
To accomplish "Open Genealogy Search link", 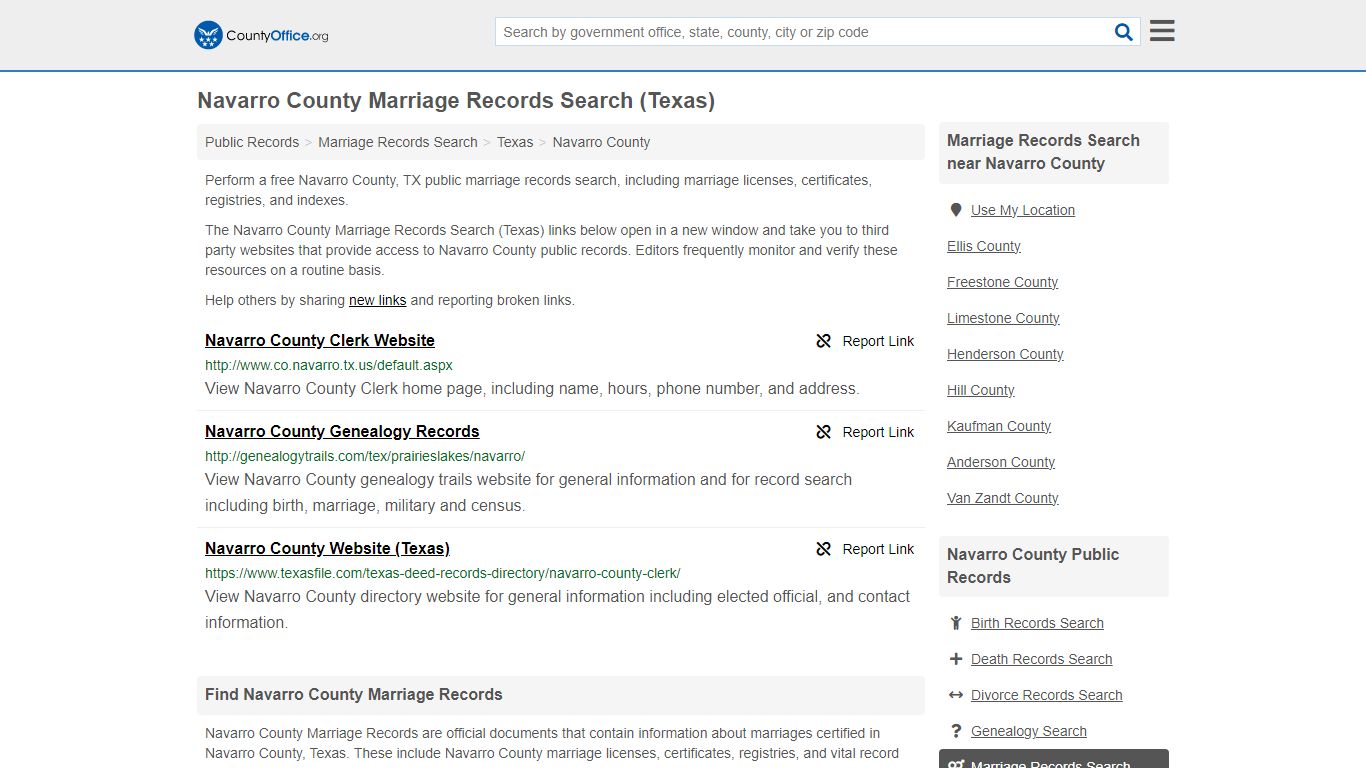I will click(x=1029, y=731).
